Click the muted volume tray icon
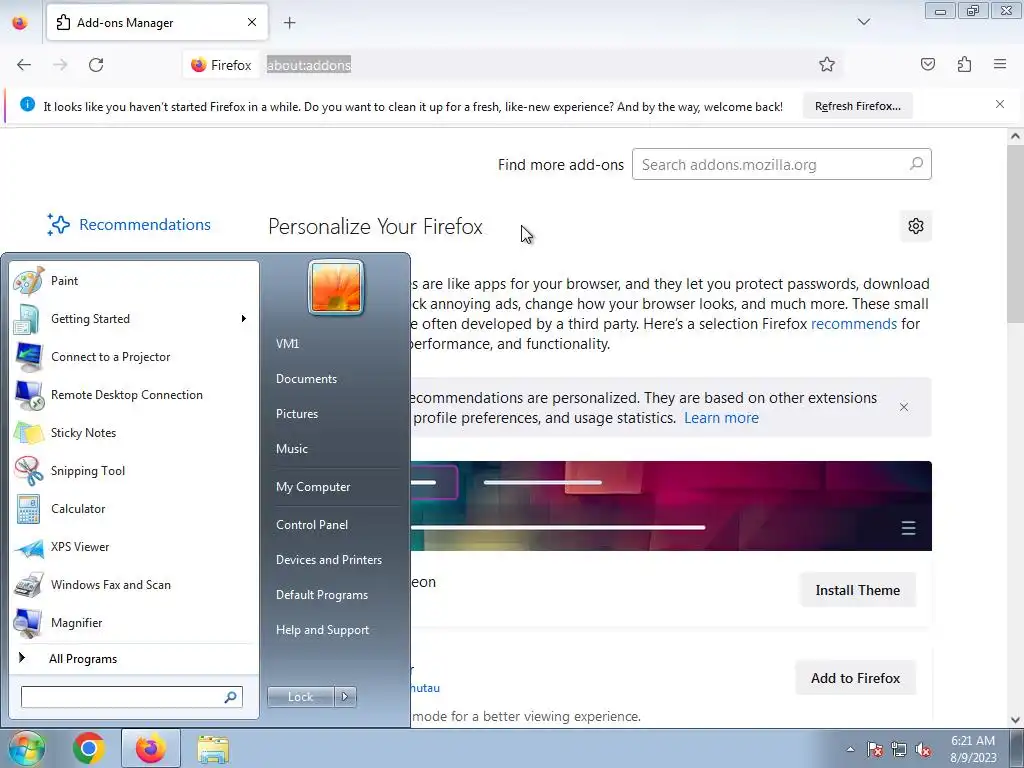 pyautogui.click(x=923, y=749)
